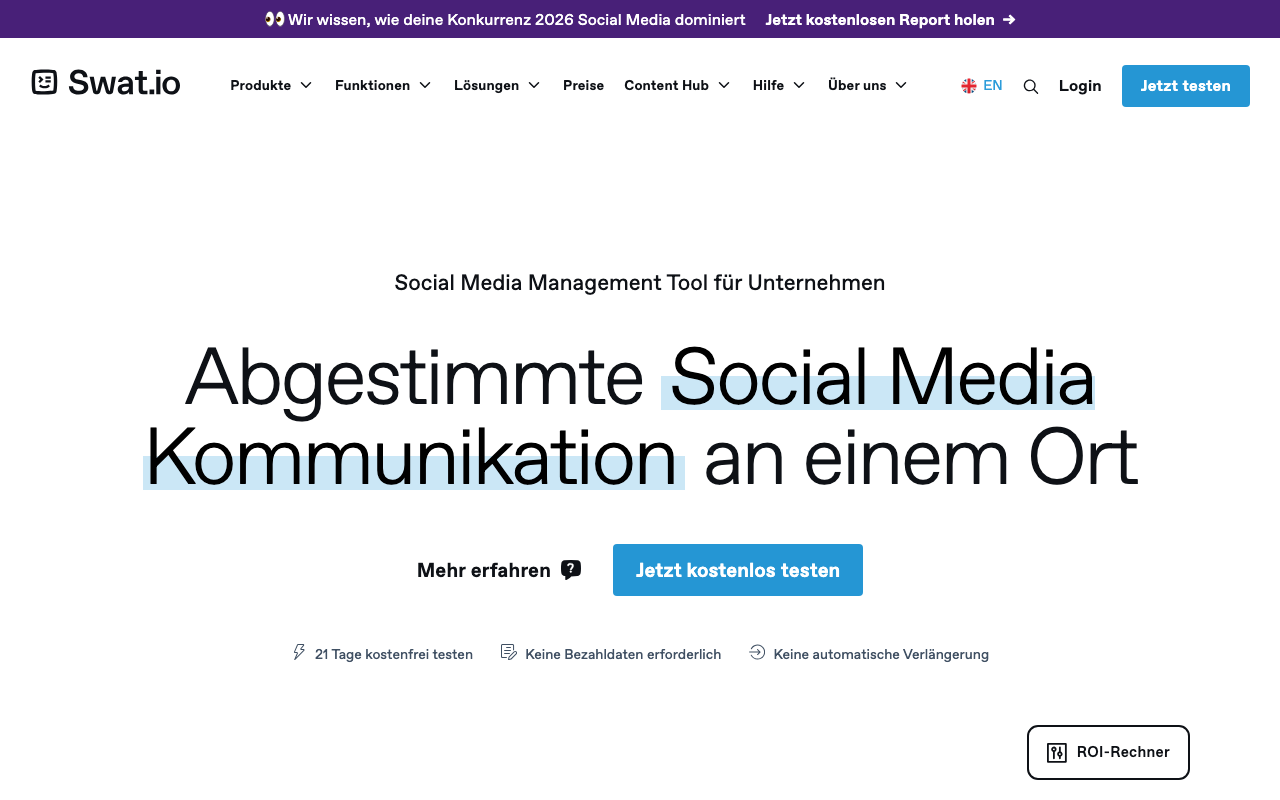Click the chat bubble question icon
This screenshot has width=1280, height=800.
pos(570,570)
